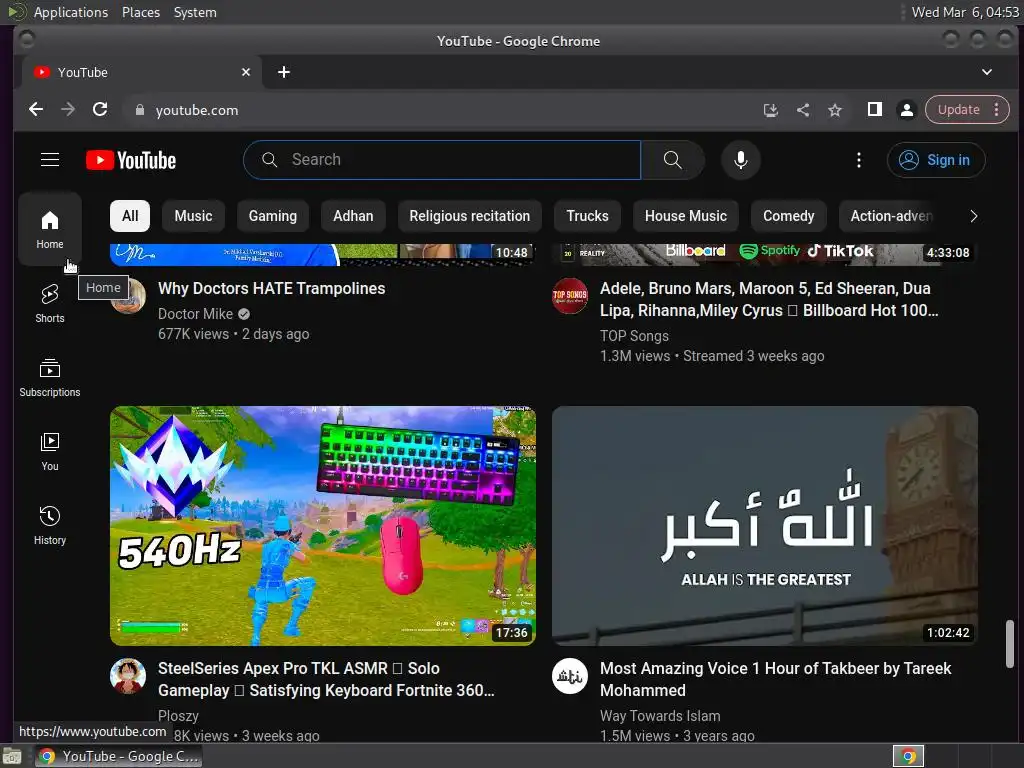Screen dimensions: 1024x768
Task: Select the Adhan category chip
Action: tap(353, 216)
